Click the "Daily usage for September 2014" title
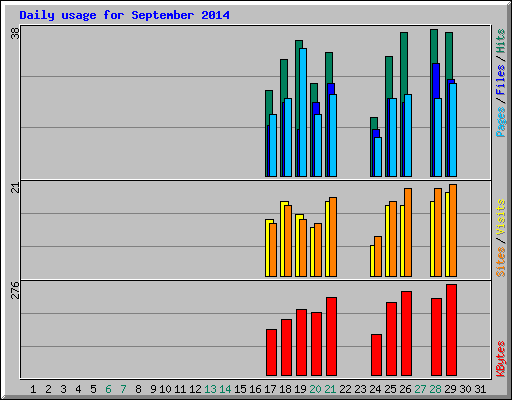This screenshot has width=512, height=400. pyautogui.click(x=124, y=15)
